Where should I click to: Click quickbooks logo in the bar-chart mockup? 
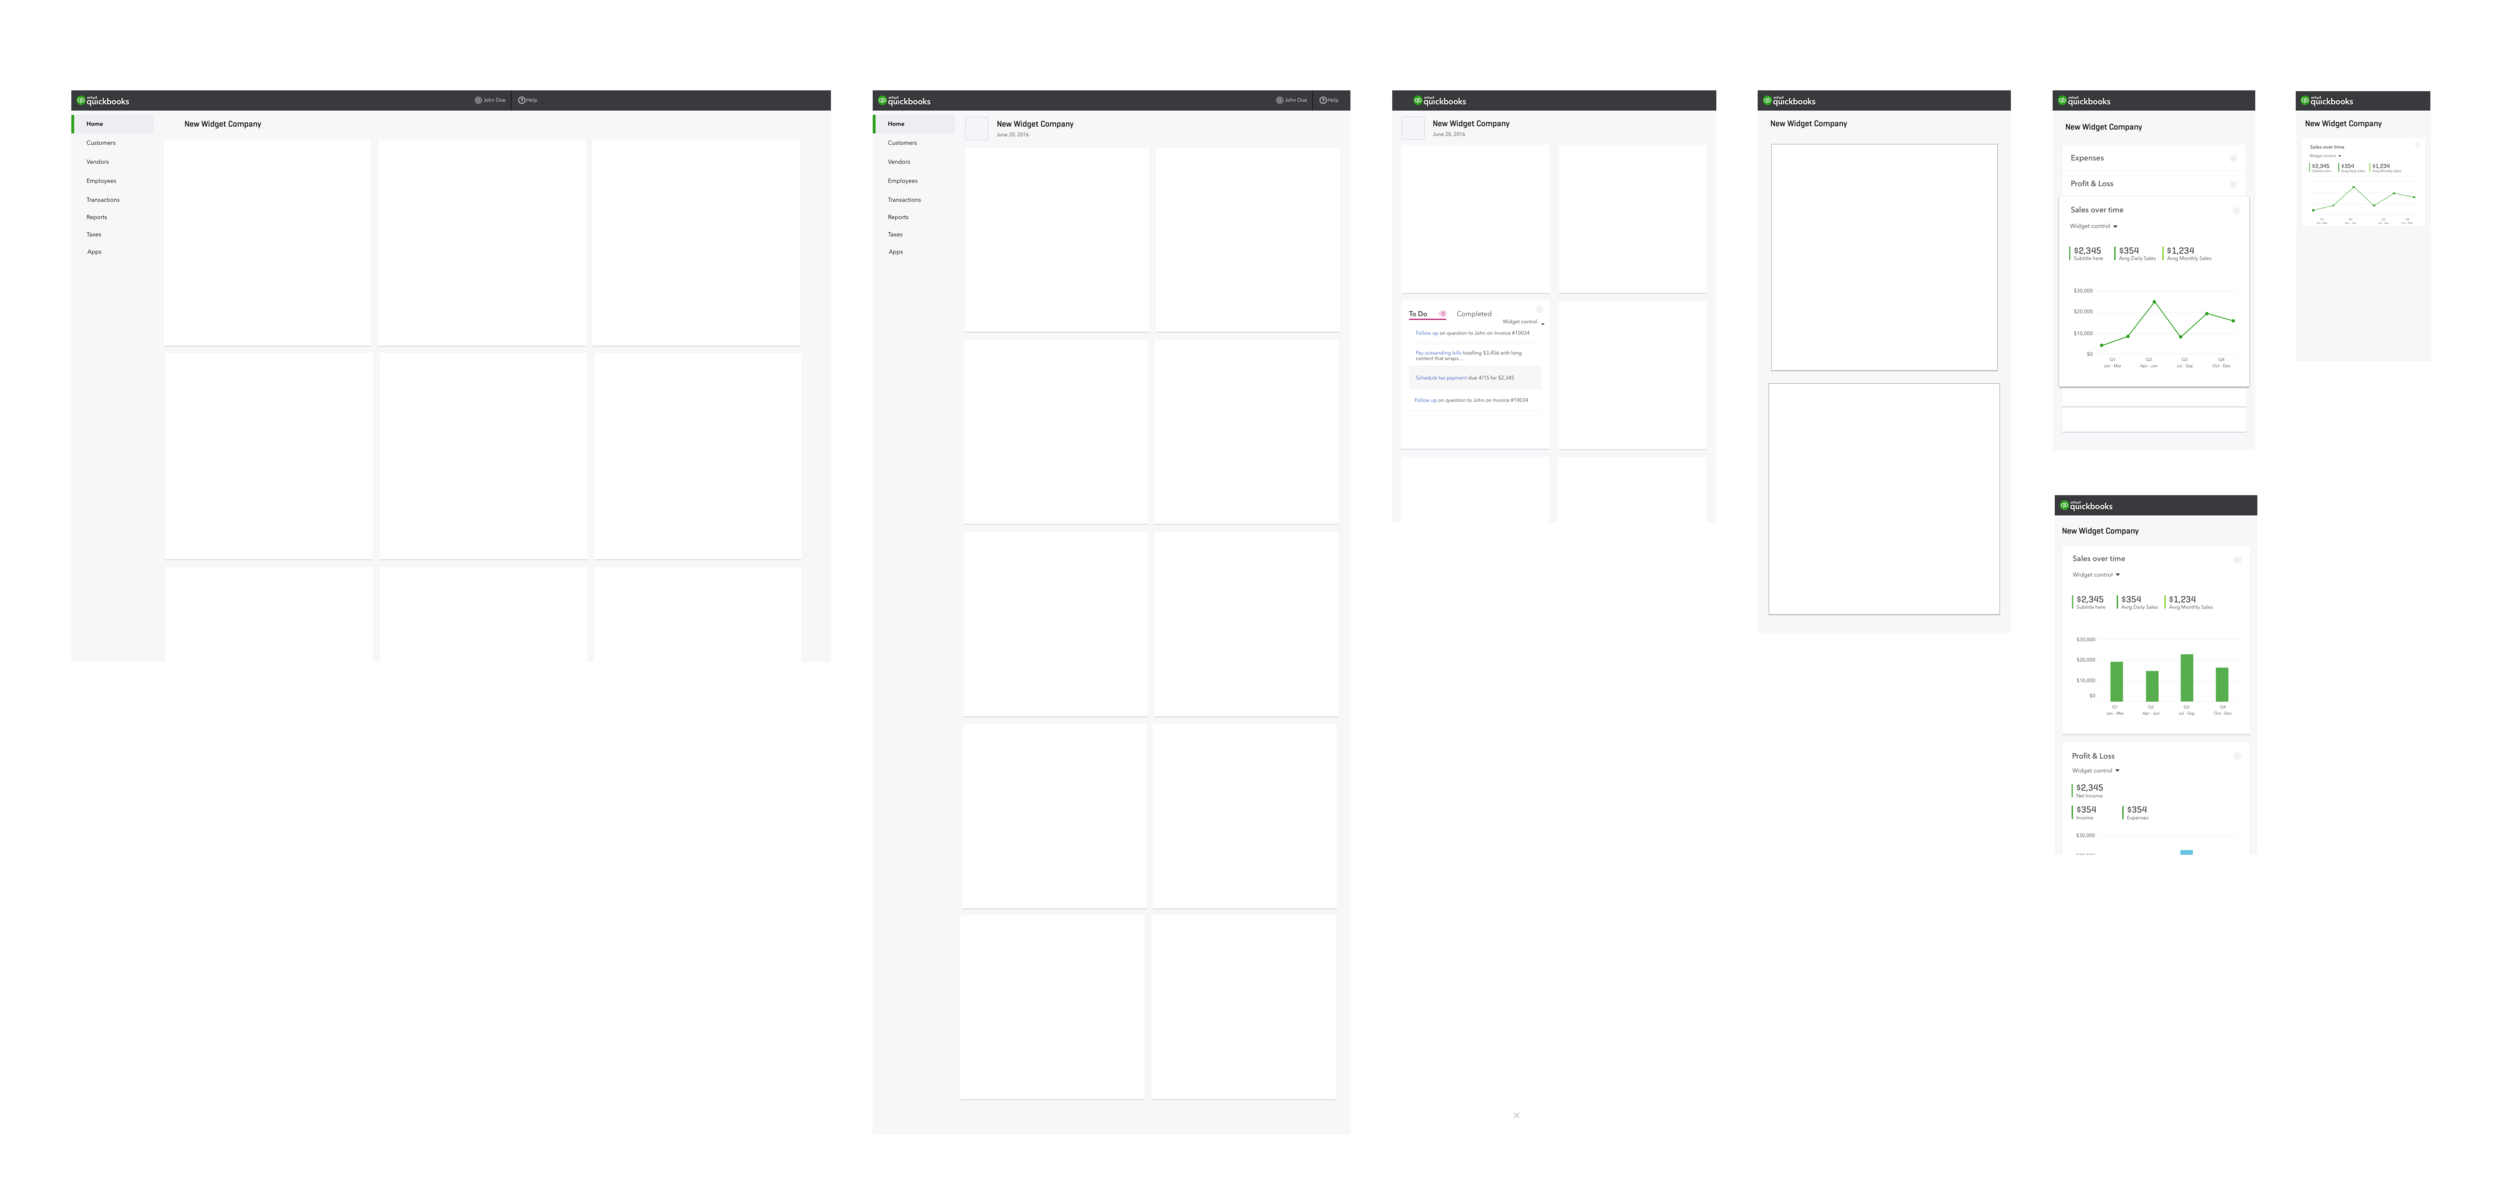pos(2086,505)
